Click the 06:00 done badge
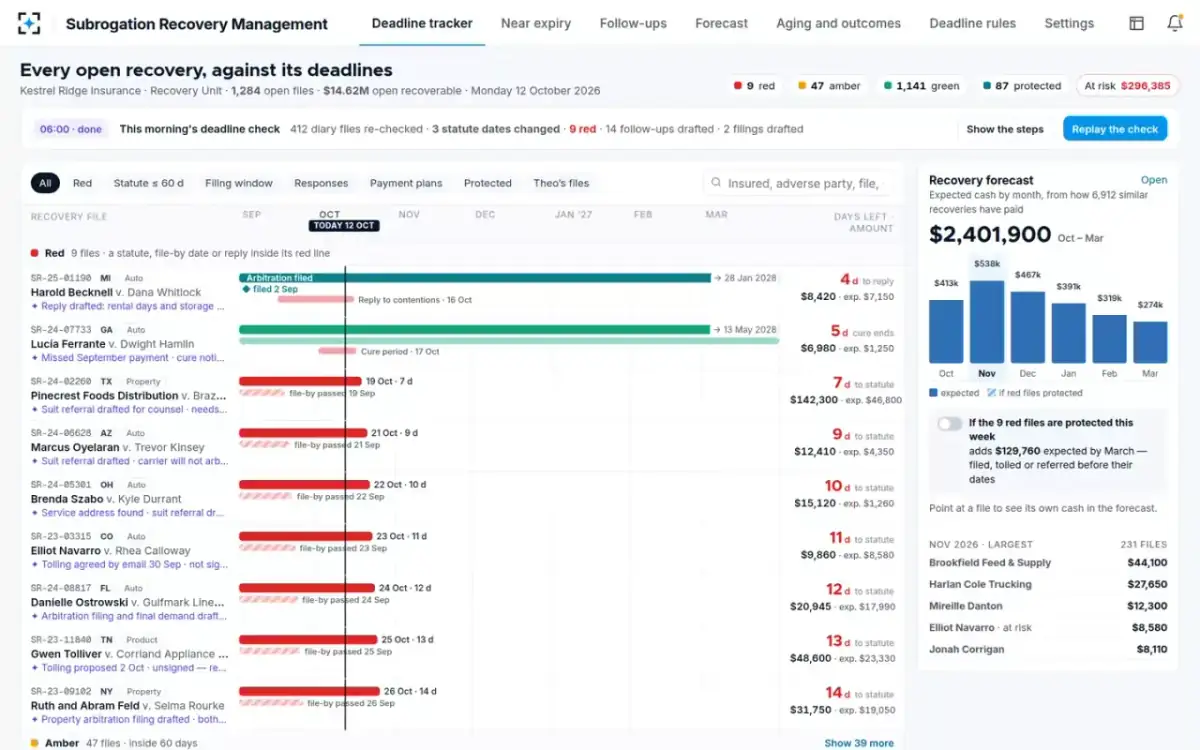This screenshot has width=1200, height=750. (70, 129)
